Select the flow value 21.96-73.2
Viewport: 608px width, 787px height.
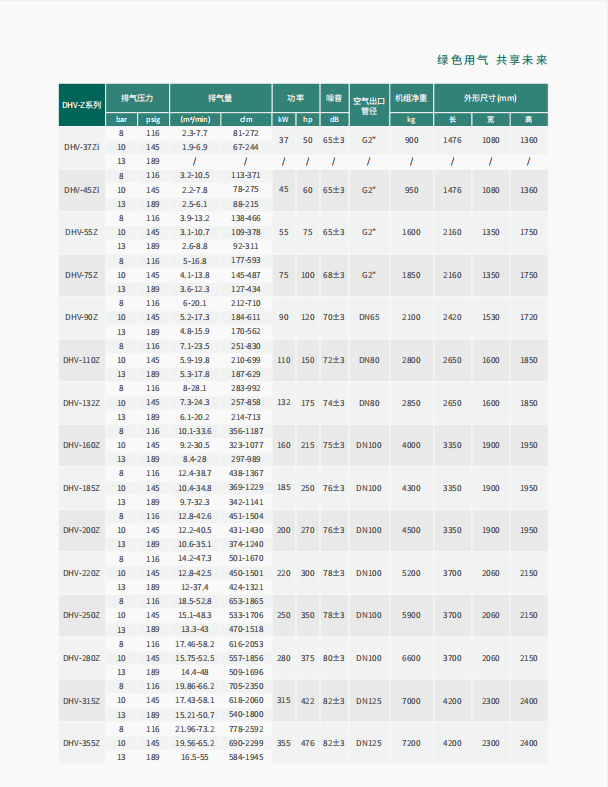coord(195,729)
